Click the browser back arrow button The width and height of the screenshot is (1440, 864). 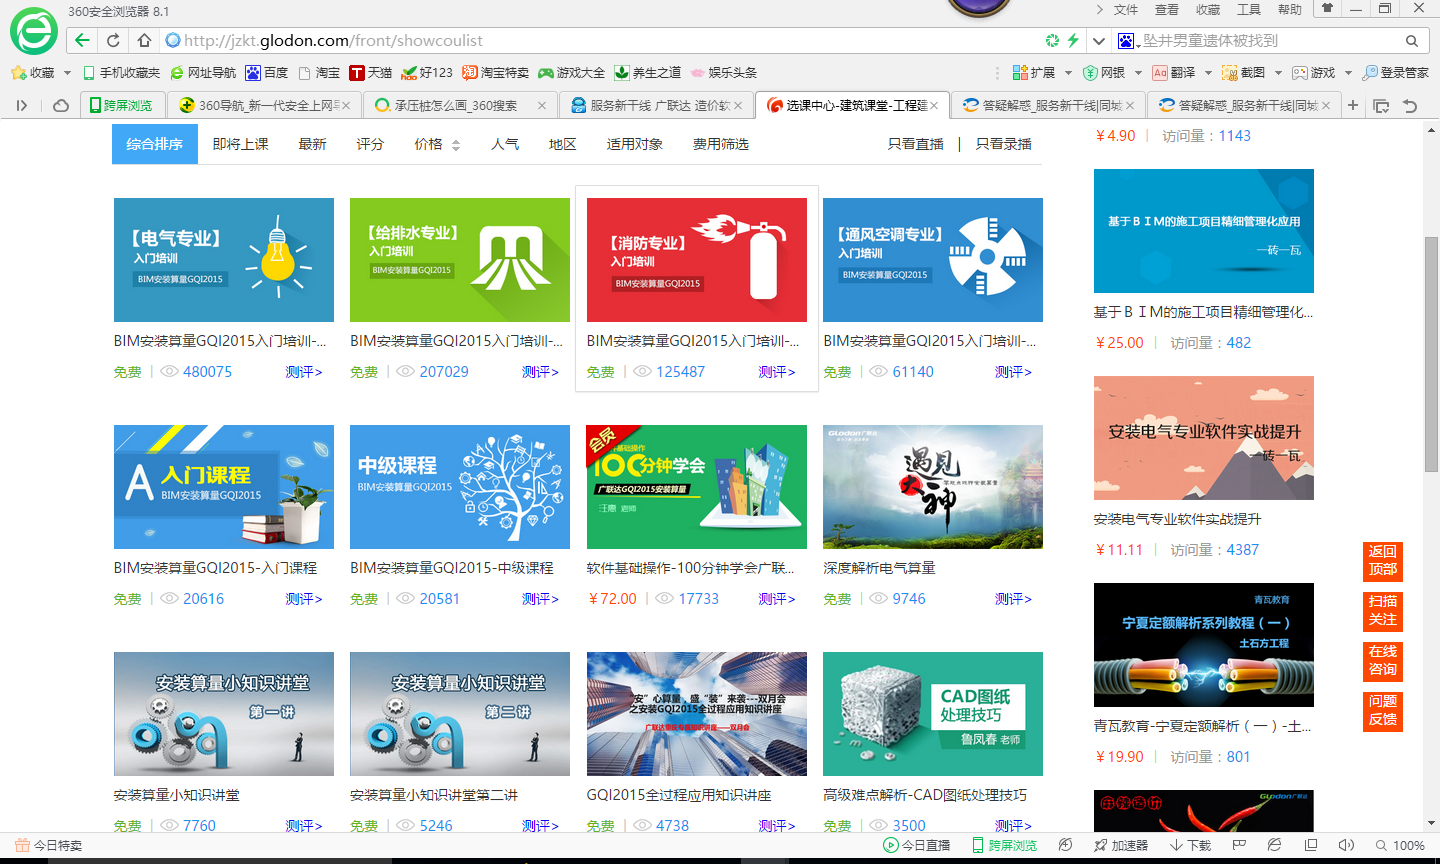tap(82, 40)
